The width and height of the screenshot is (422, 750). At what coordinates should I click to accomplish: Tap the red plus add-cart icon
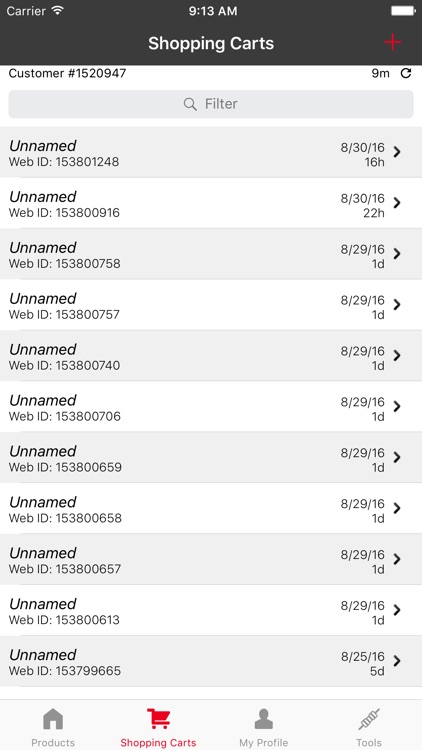pyautogui.click(x=392, y=43)
